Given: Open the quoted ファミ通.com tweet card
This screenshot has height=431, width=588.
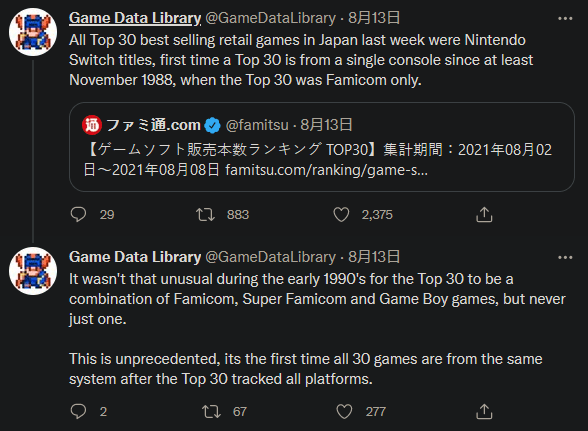Looking at the screenshot, I should click(322, 147).
